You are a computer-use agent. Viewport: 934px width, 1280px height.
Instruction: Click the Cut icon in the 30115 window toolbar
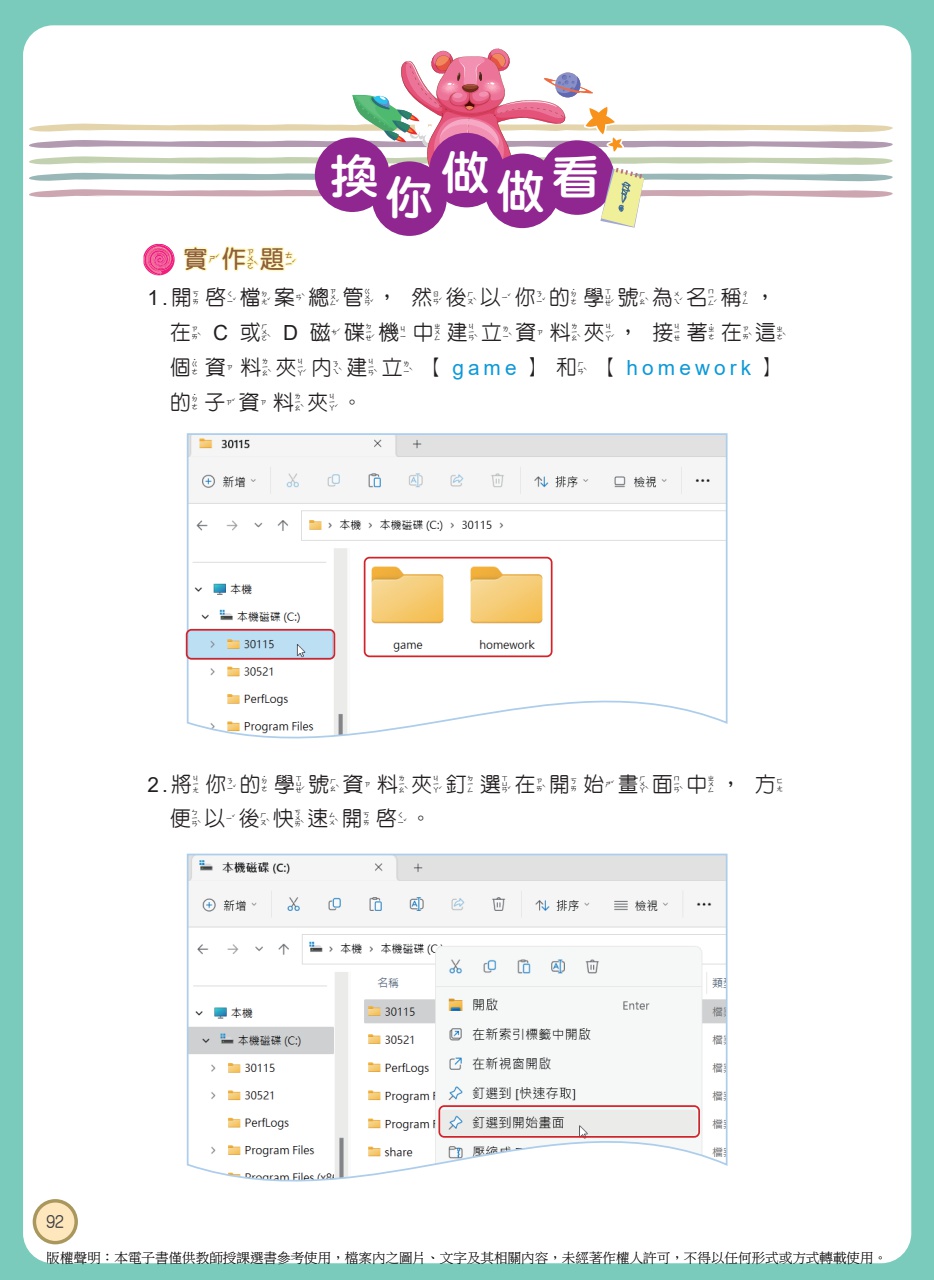(292, 481)
